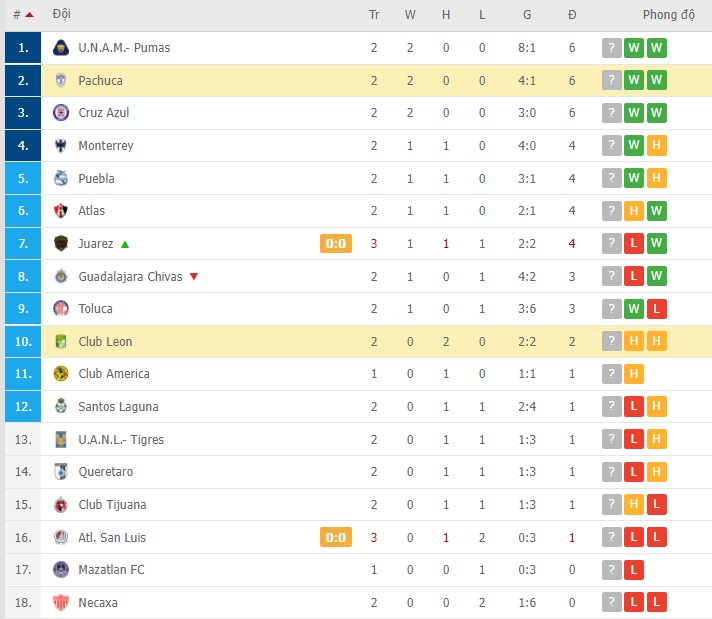
Task: Open the Toluca team link
Action: point(96,309)
